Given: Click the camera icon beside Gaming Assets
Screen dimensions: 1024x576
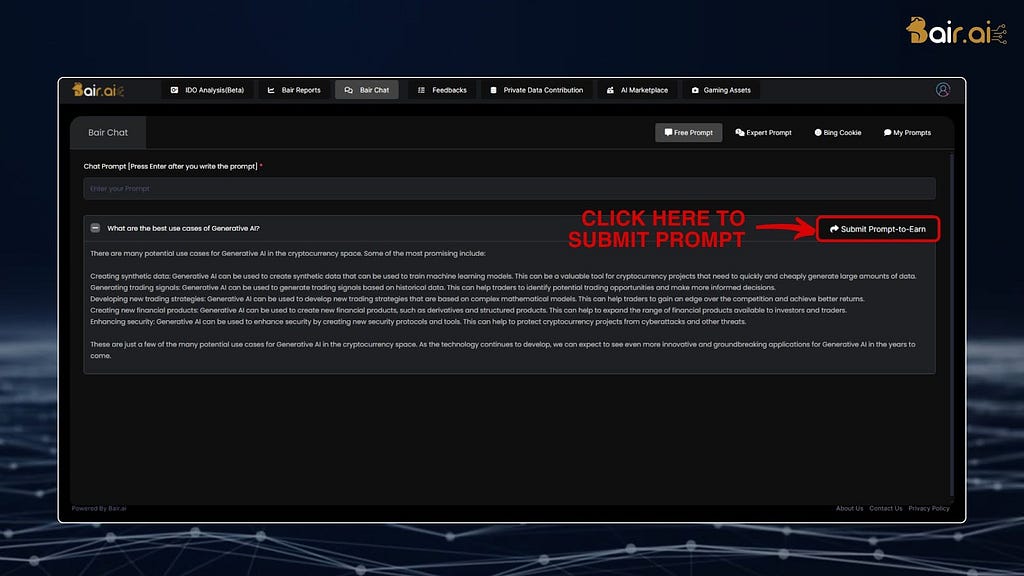Looking at the screenshot, I should click(x=695, y=90).
